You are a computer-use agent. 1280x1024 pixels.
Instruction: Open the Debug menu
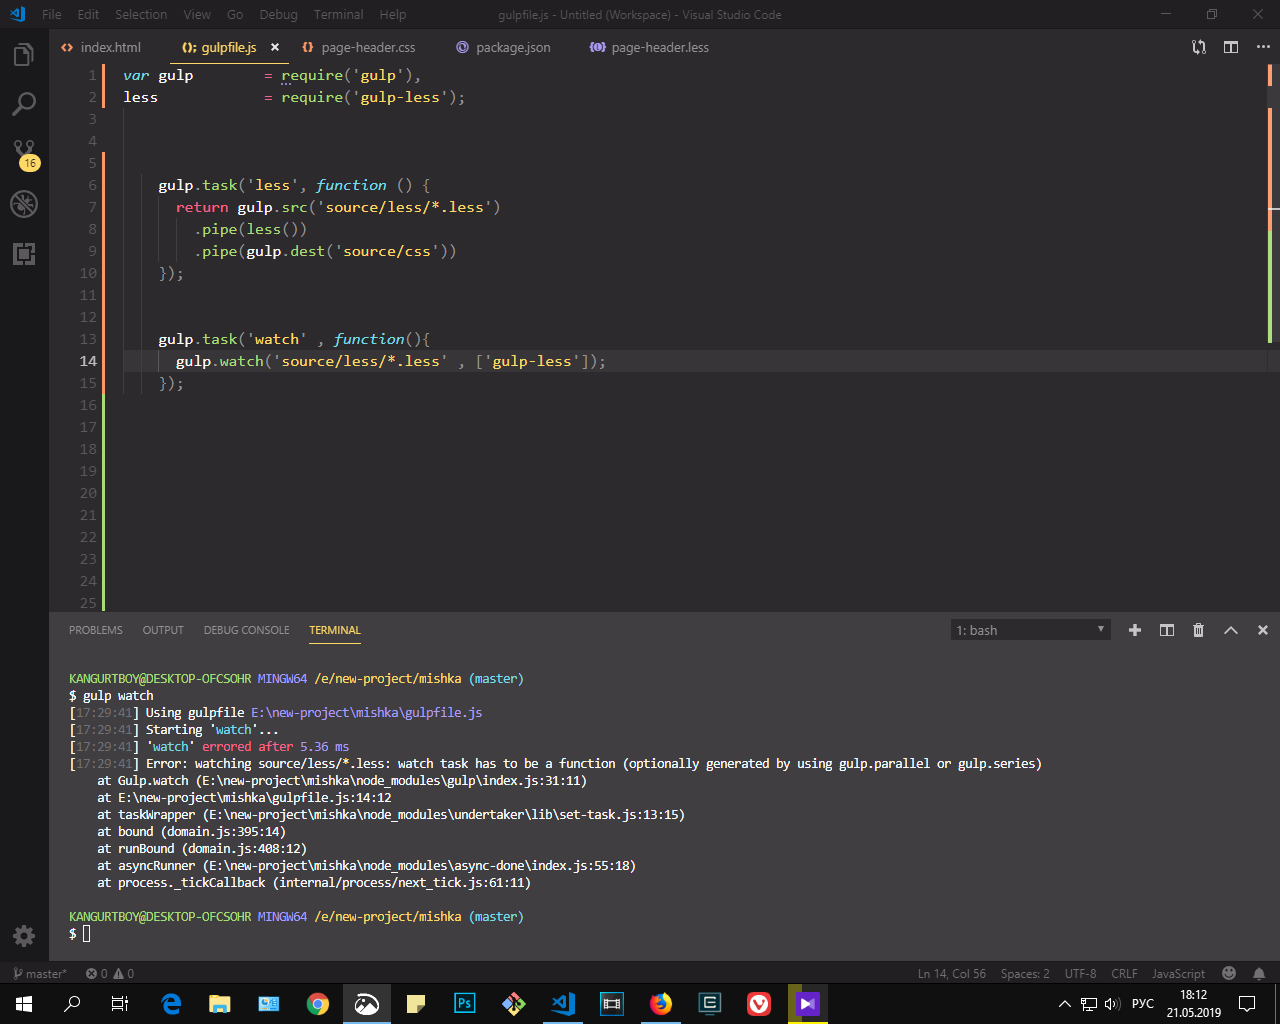point(278,14)
